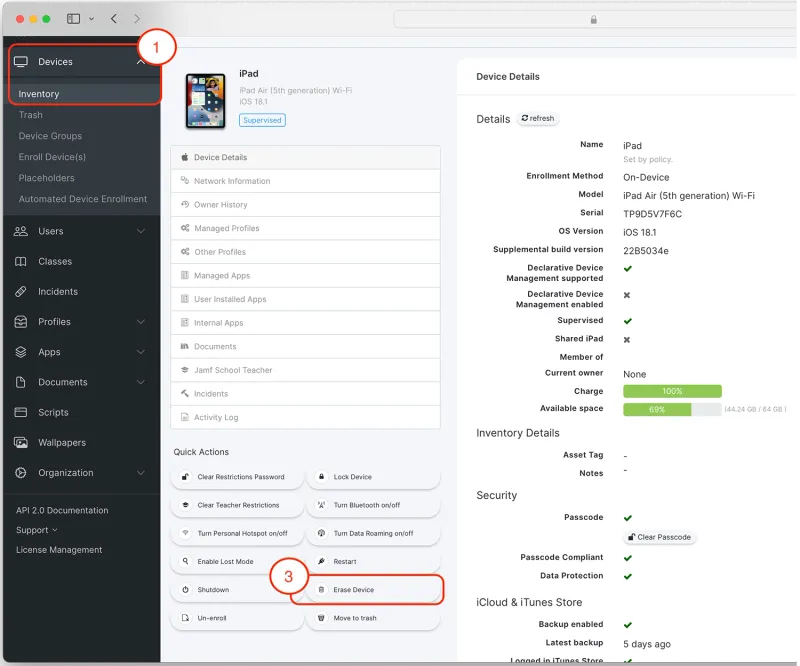The height and width of the screenshot is (666, 800).
Task: Click the magnifier icon on Enable Lost Mode
Action: point(185,561)
